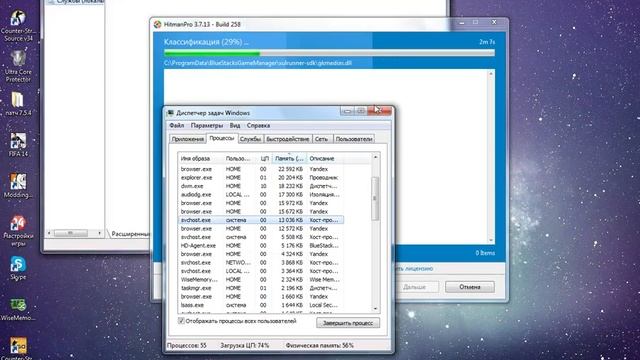Select the HD-Agent.exe process row

pyautogui.click(x=260, y=246)
